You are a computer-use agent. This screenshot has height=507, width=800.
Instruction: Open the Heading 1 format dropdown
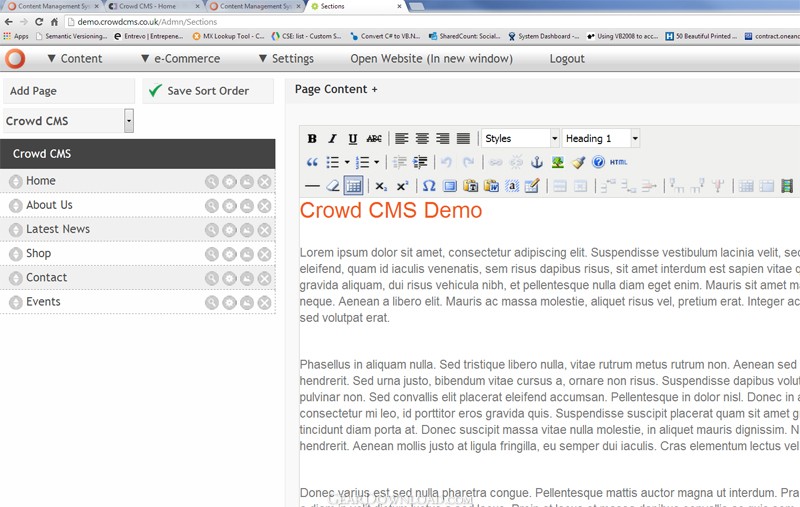(x=601, y=138)
